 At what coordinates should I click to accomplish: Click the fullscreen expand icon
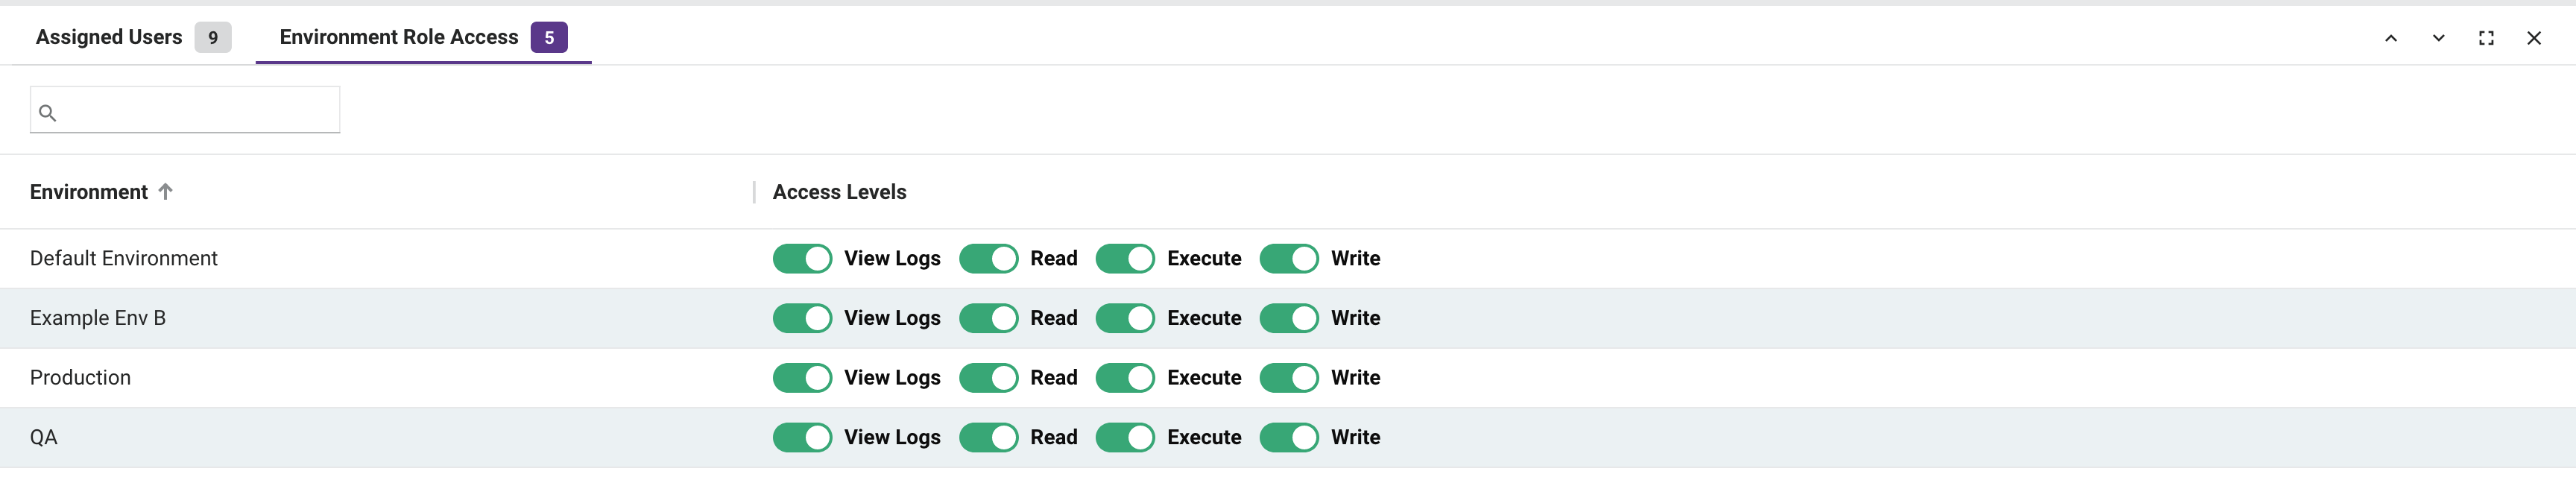(2486, 38)
